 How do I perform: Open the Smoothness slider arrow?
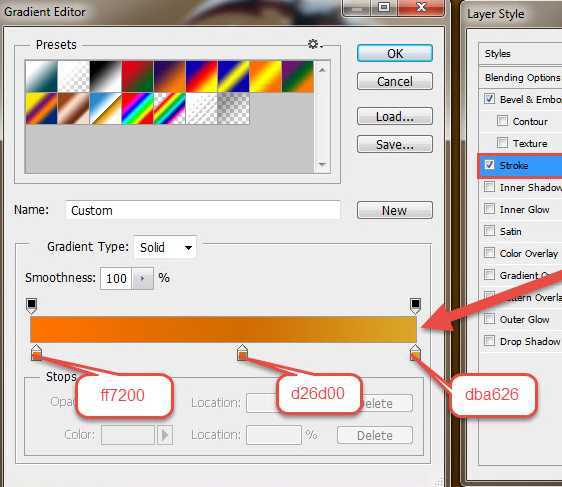(142, 278)
